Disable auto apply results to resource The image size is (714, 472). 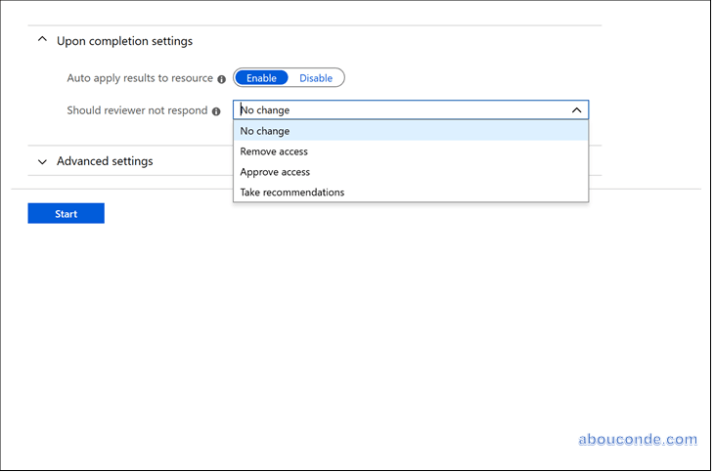point(316,78)
